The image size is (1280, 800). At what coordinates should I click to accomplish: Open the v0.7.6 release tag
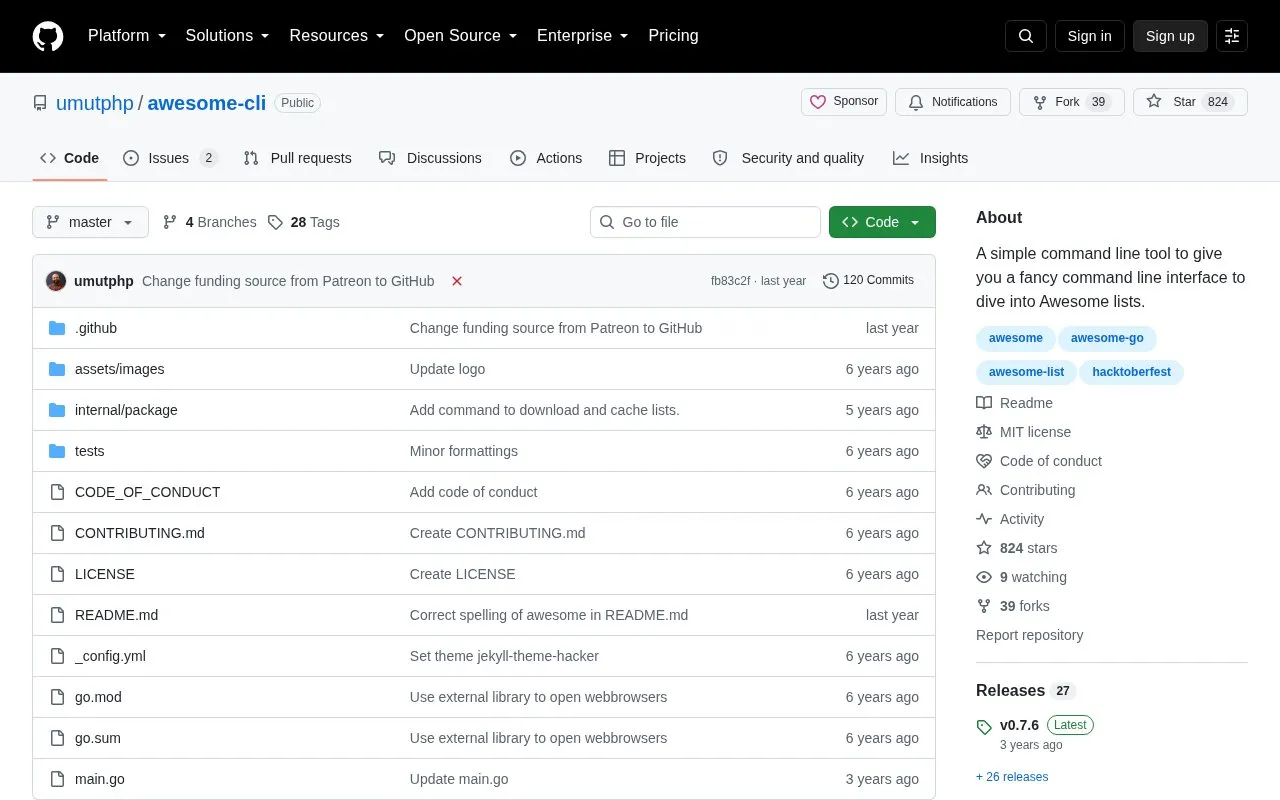[1019, 725]
